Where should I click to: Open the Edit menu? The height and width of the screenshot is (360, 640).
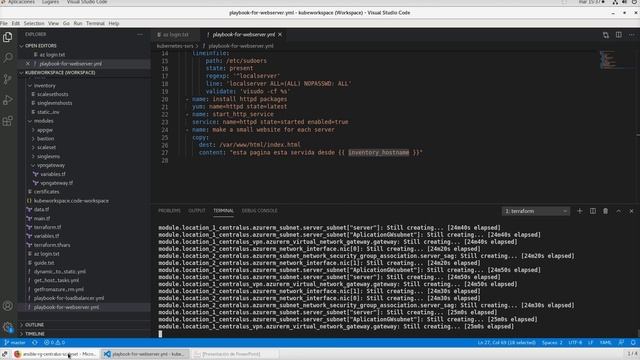pyautogui.click(x=16, y=23)
